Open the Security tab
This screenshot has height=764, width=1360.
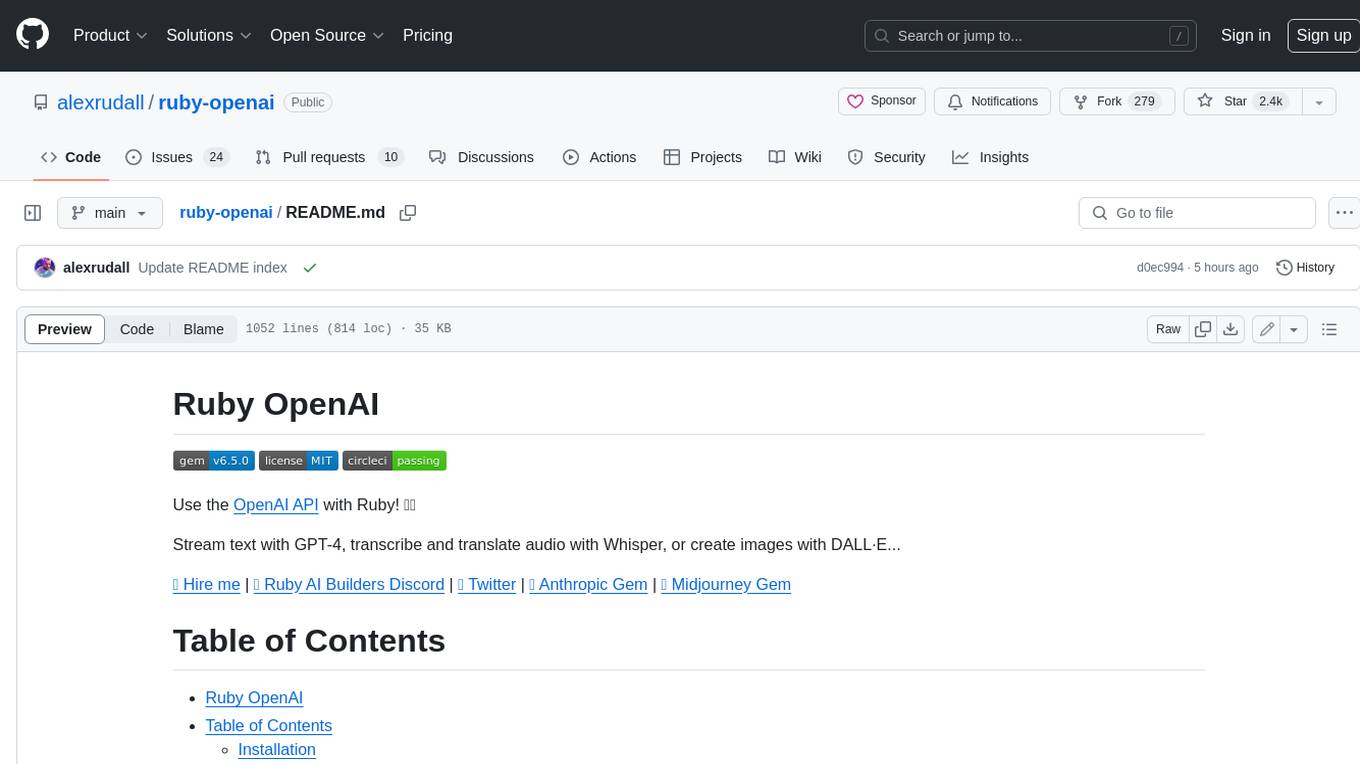pos(886,157)
